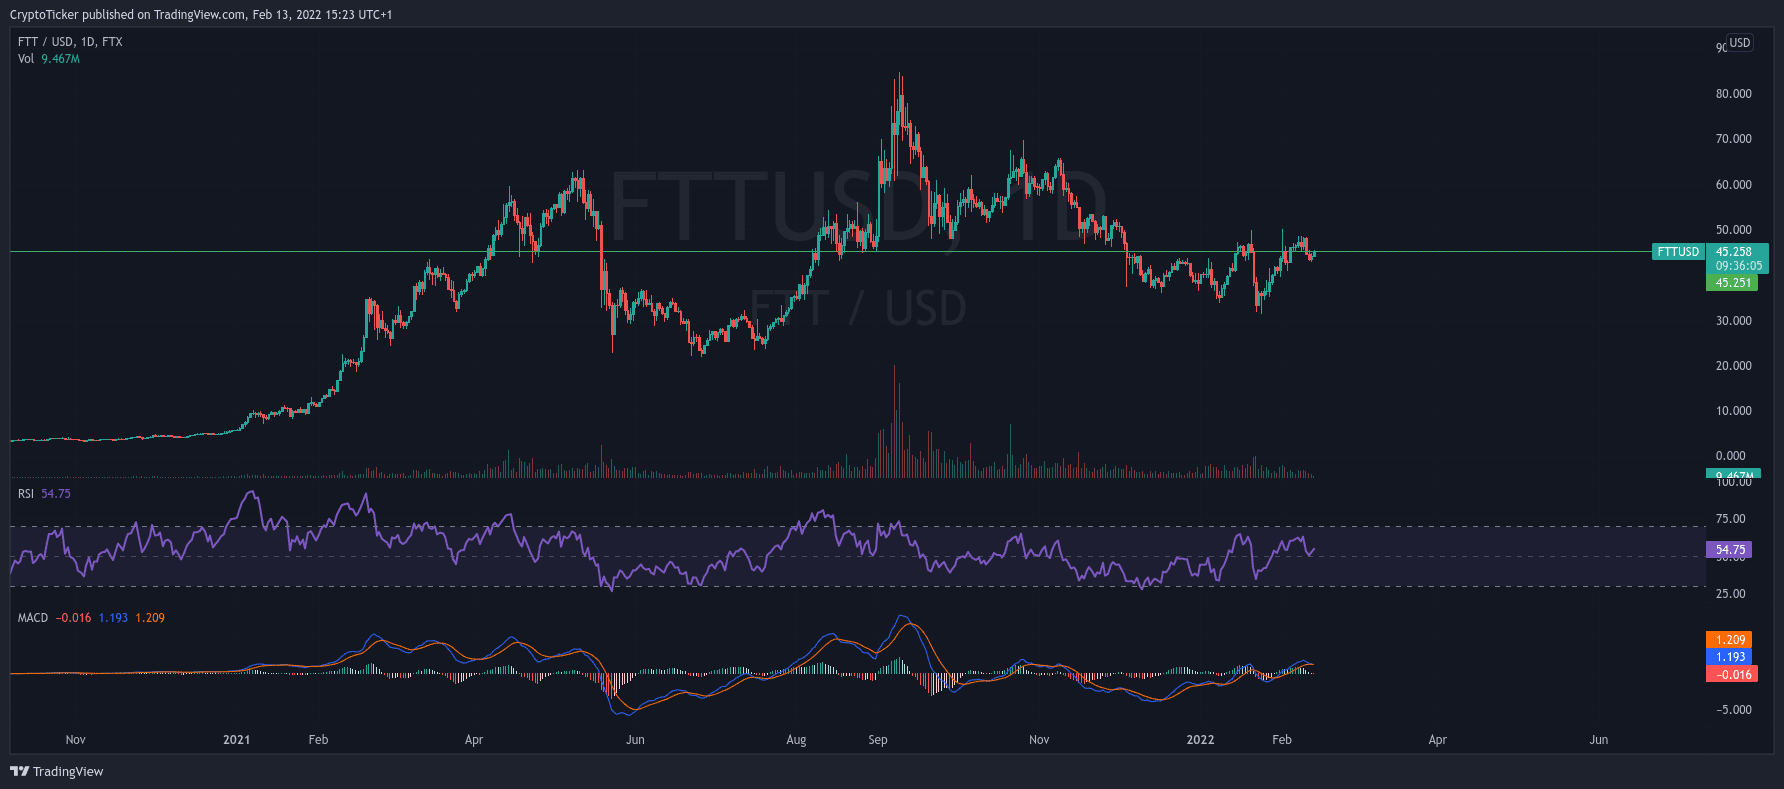
Task: Click the purple RSI 54.75 value badge
Action: coord(1730,550)
